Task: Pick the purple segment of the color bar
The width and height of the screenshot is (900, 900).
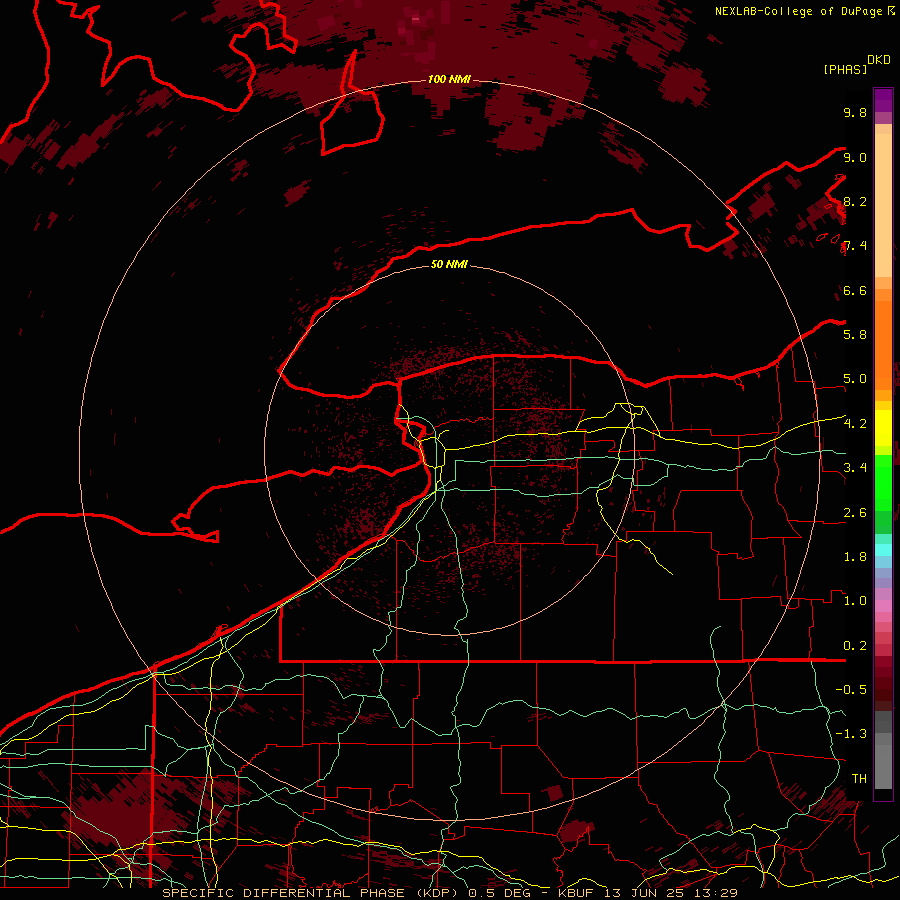Action: [883, 100]
